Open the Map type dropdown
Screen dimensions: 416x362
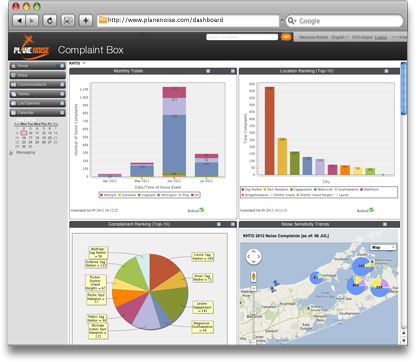(383, 247)
